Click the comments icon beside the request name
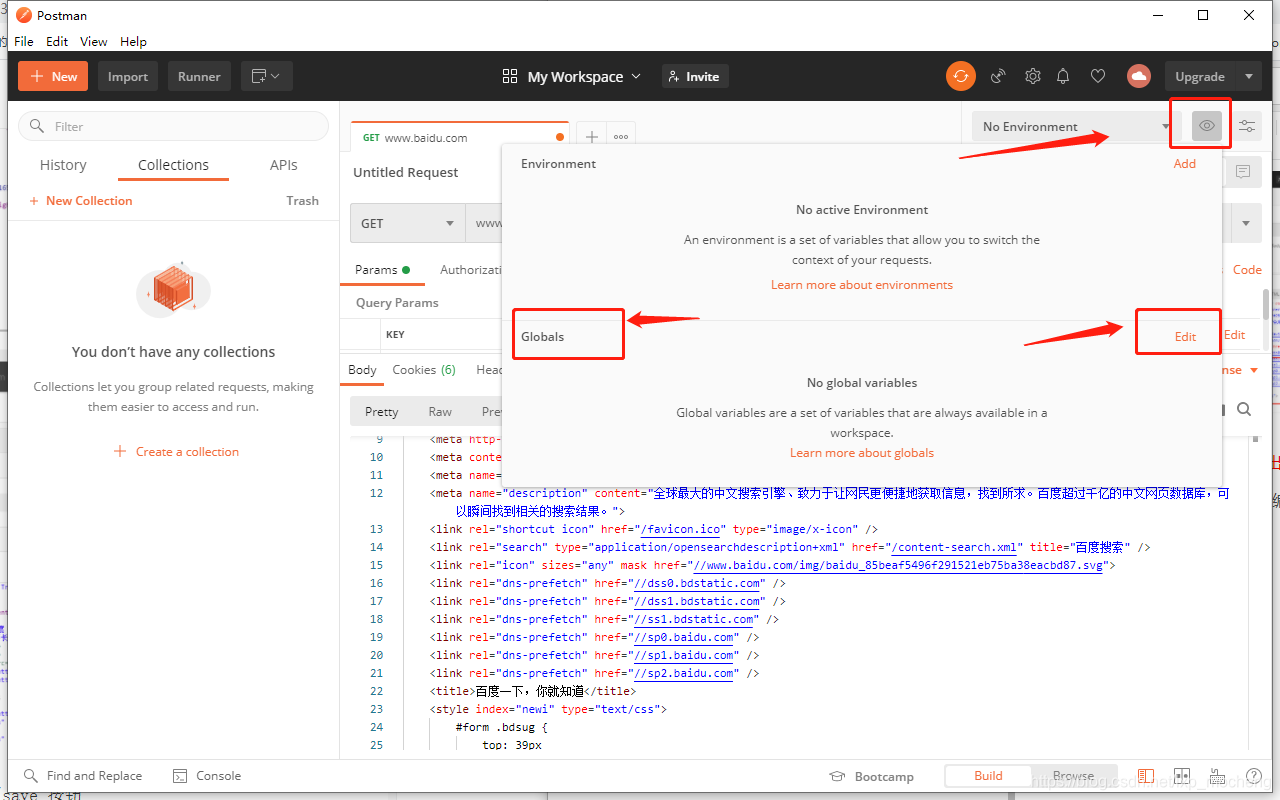1280x800 pixels. click(1243, 172)
